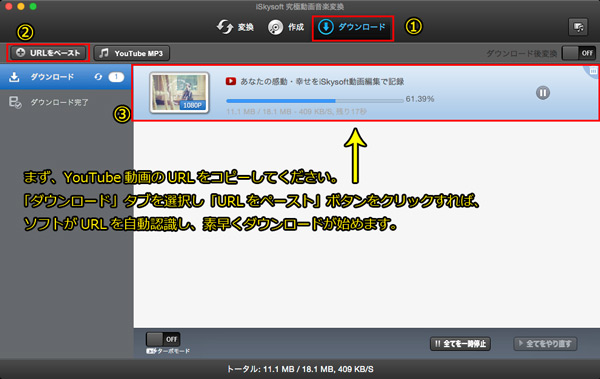Select ダウンロード in the sidebar
600x379 pixels.
[66, 77]
